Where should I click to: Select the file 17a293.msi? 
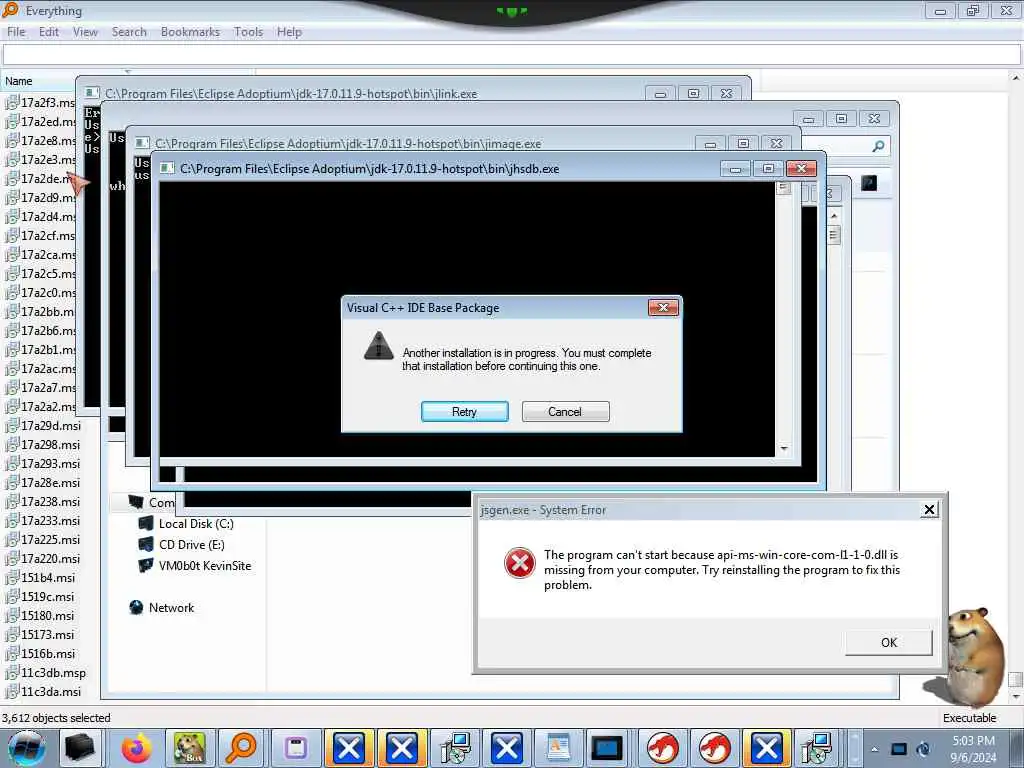[50, 464]
